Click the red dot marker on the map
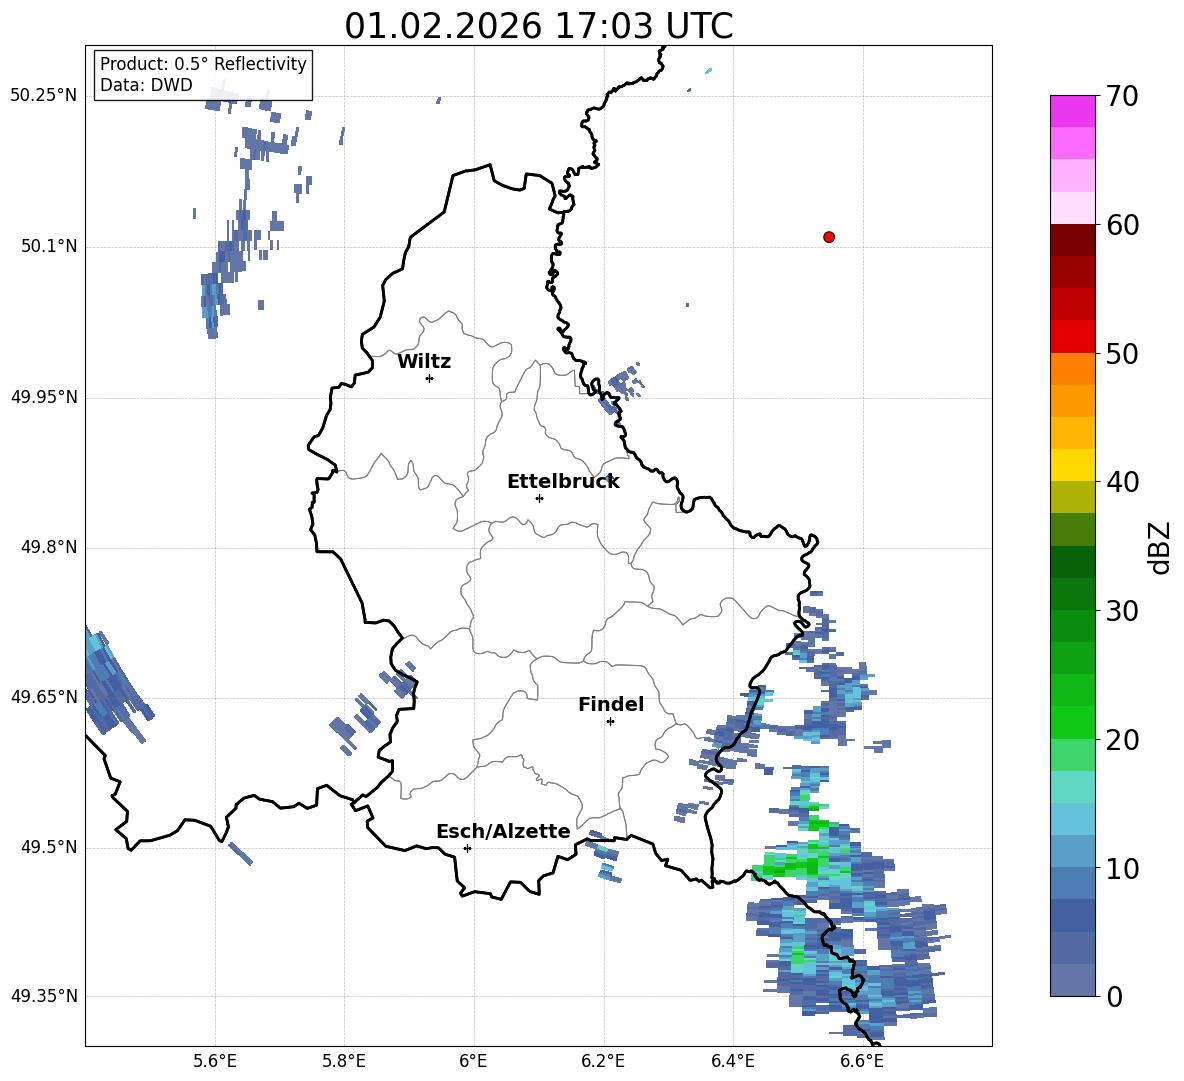Image resolution: width=1184 pixels, height=1081 pixels. point(829,237)
